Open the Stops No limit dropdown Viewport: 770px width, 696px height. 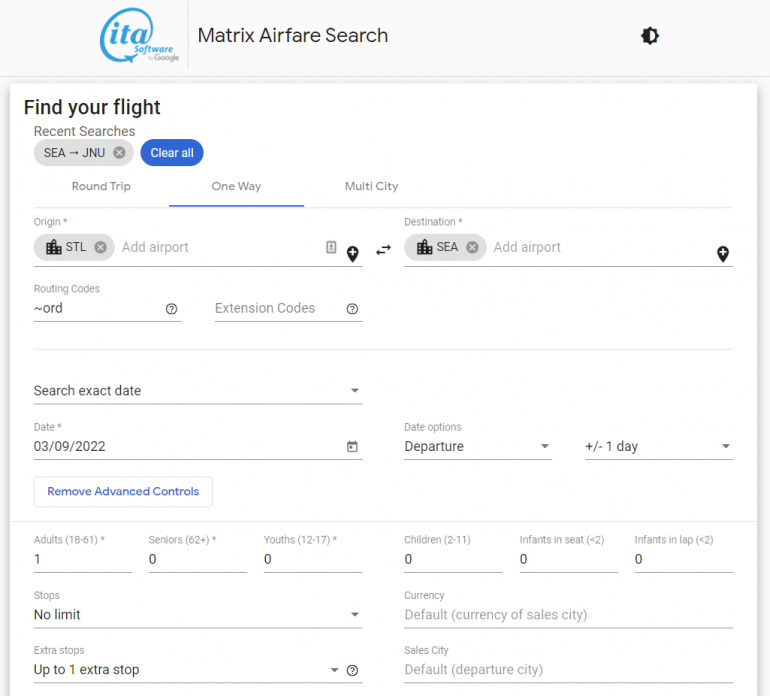coord(198,615)
